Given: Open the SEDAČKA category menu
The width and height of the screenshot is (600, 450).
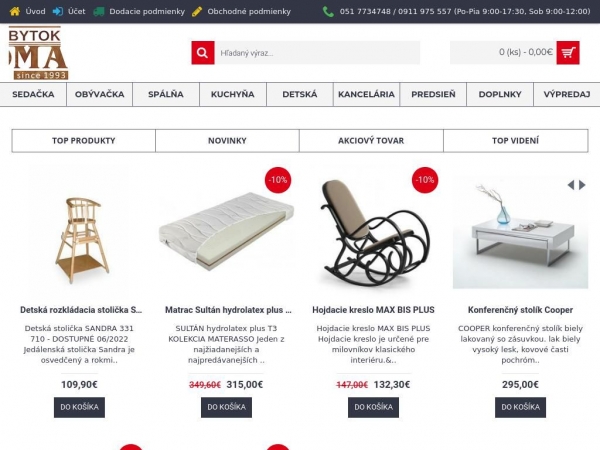Looking at the screenshot, I should click(33, 94).
